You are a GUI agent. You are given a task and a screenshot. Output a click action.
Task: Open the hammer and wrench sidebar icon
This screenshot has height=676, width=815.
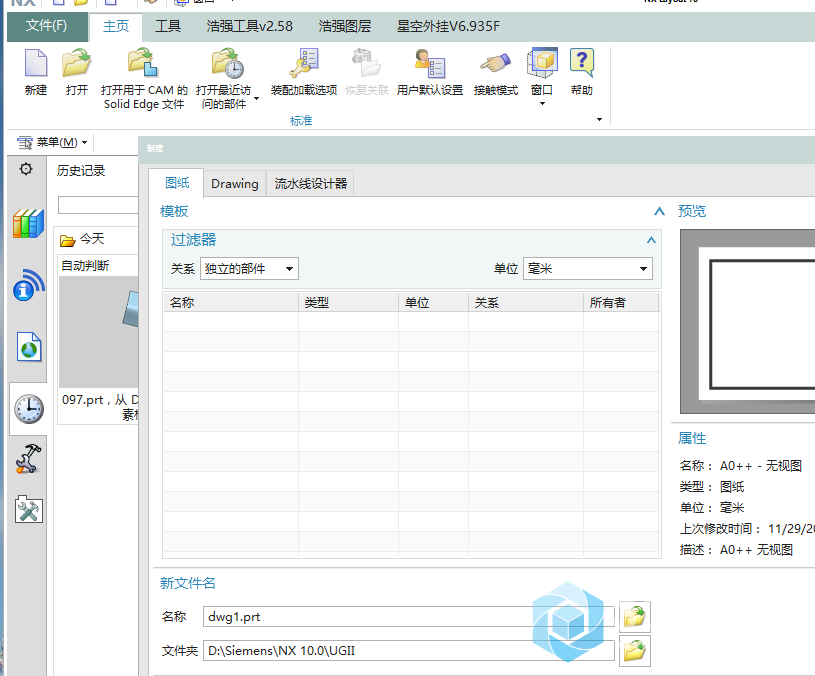(x=28, y=458)
